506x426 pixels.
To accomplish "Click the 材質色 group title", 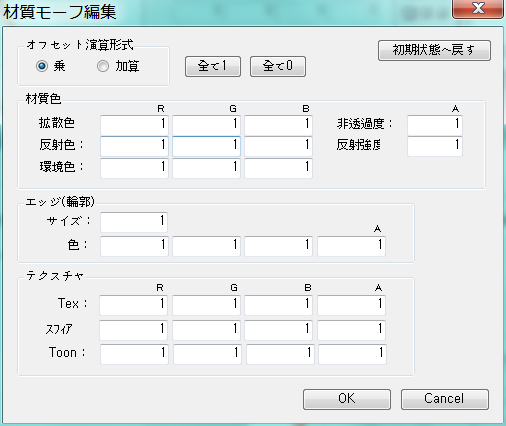I will tap(43, 99).
